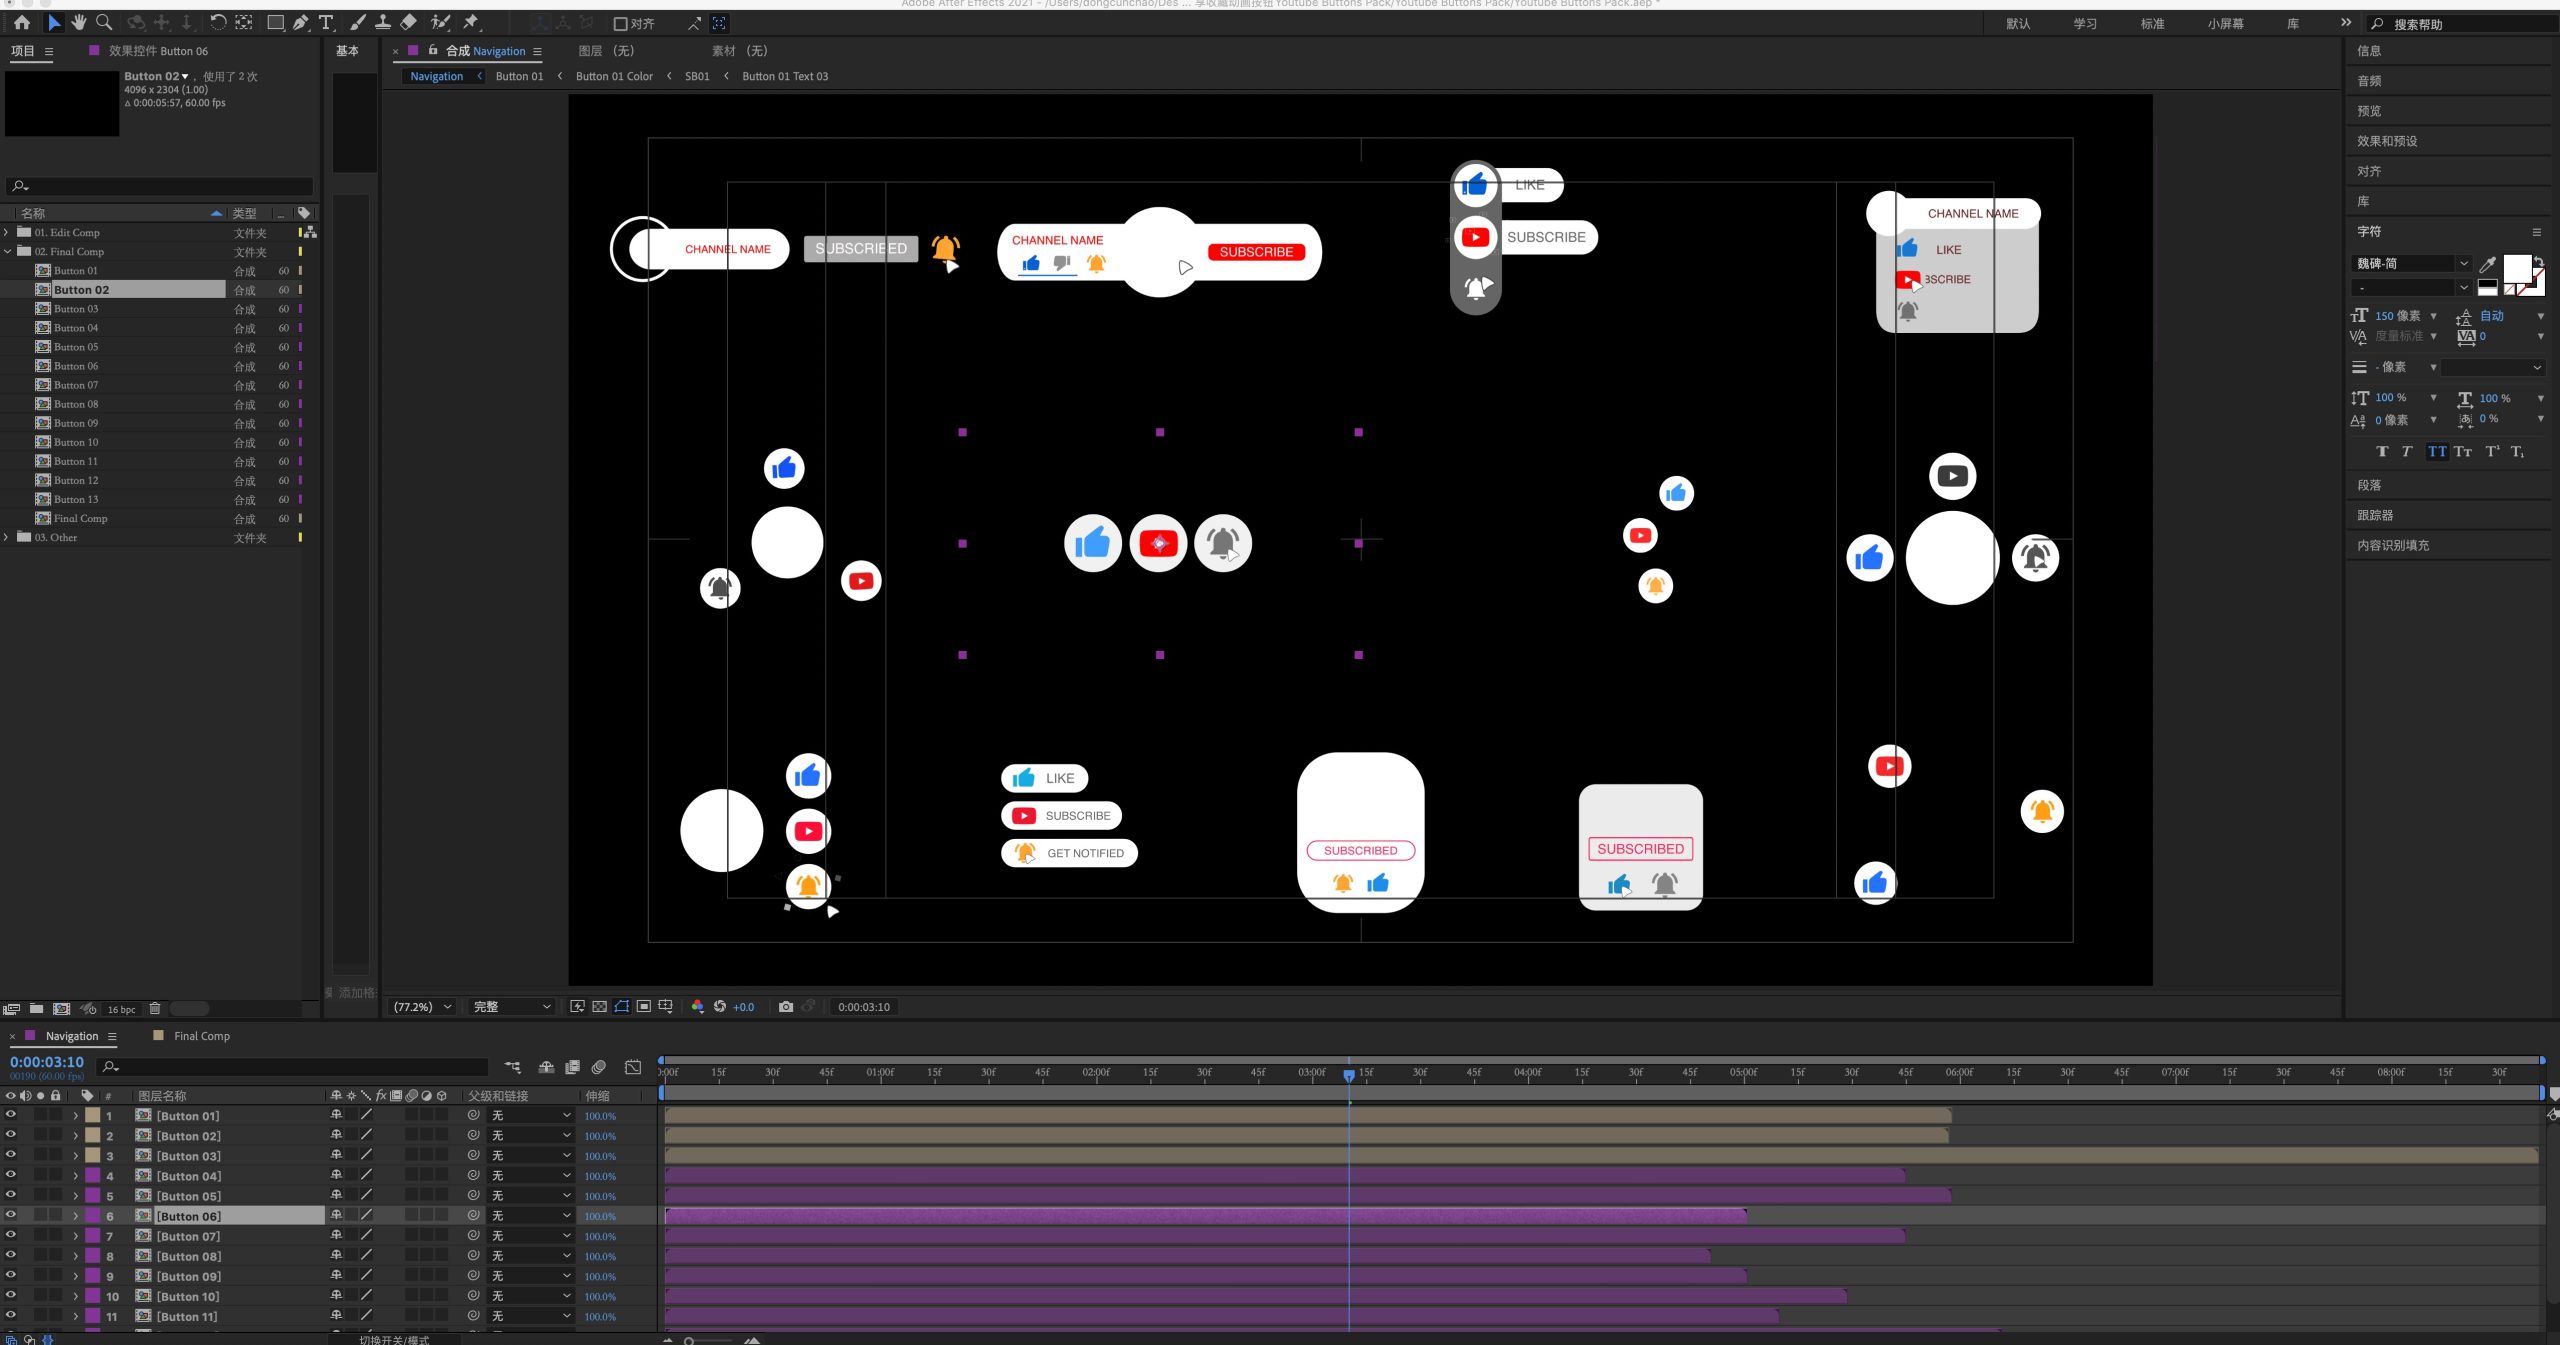The image size is (2560, 1345).
Task: Collapse the 02. Final Comp folder
Action: [x=7, y=251]
